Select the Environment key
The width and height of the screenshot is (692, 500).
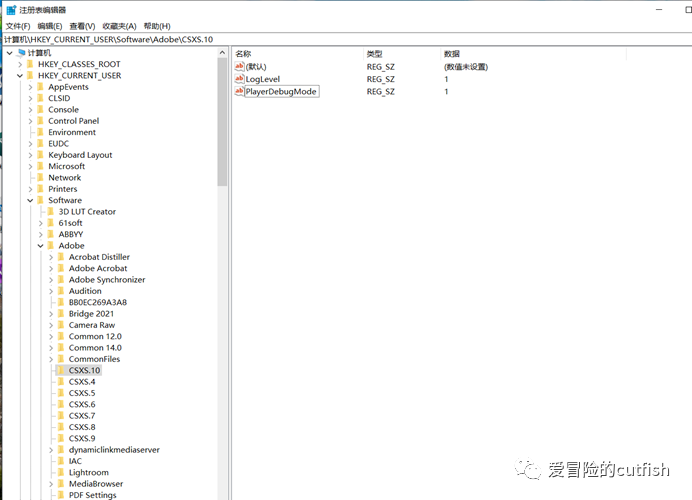[x=72, y=132]
